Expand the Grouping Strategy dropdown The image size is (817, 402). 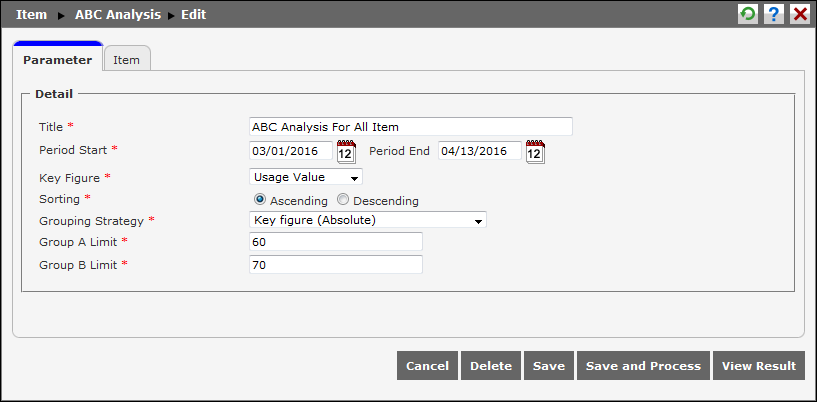(368, 220)
